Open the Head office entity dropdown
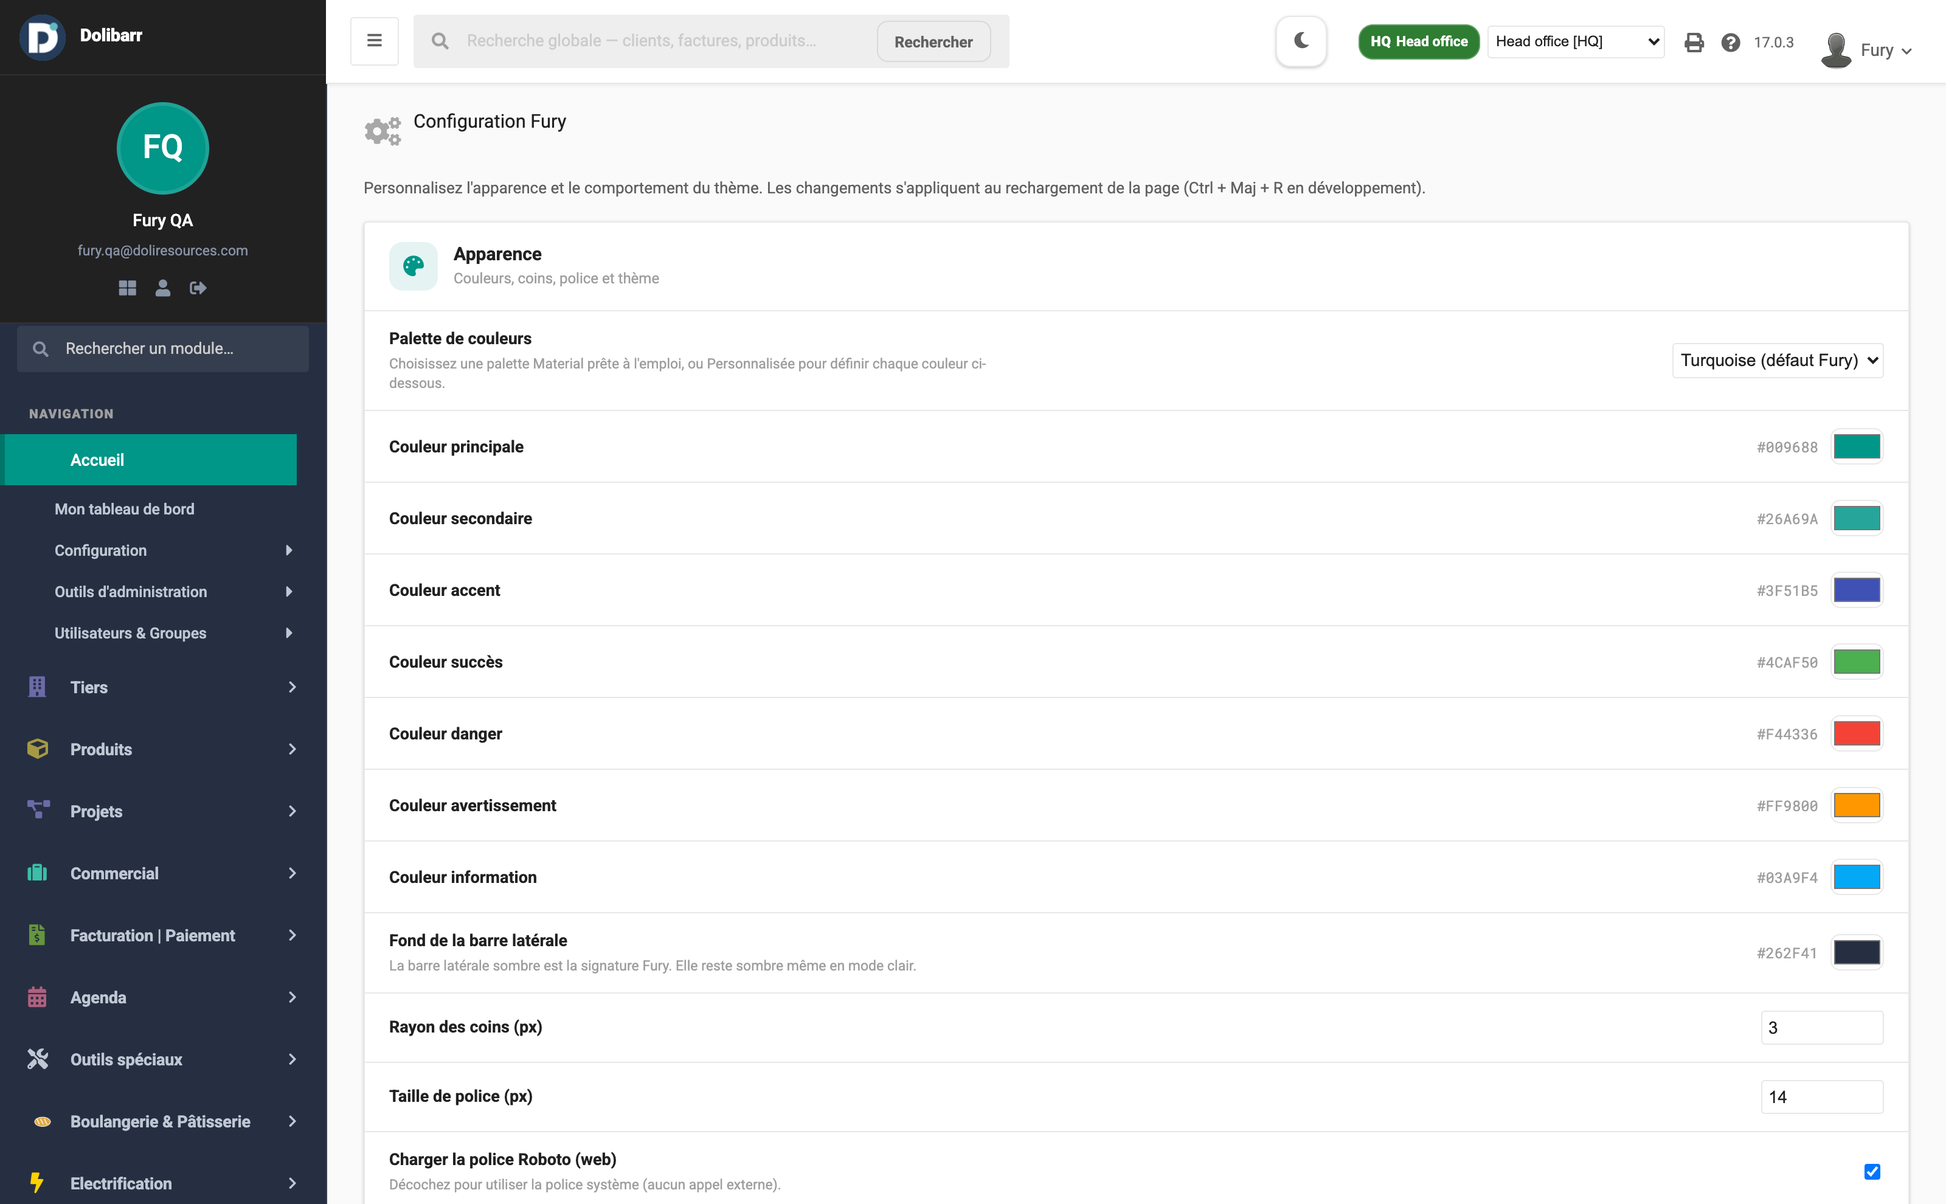This screenshot has width=1946, height=1204. click(x=1576, y=41)
